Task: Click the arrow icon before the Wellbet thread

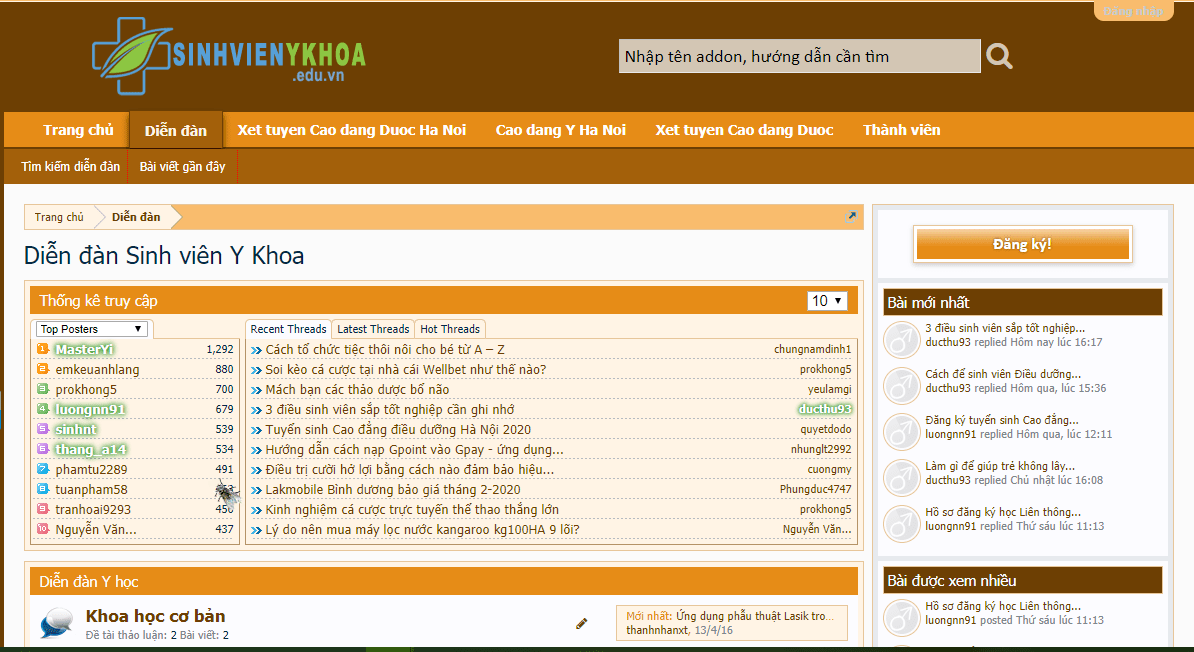Action: (257, 370)
